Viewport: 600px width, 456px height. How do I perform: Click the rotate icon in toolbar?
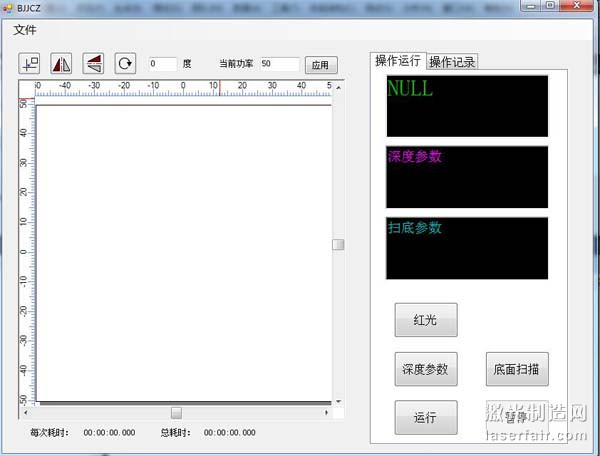125,63
